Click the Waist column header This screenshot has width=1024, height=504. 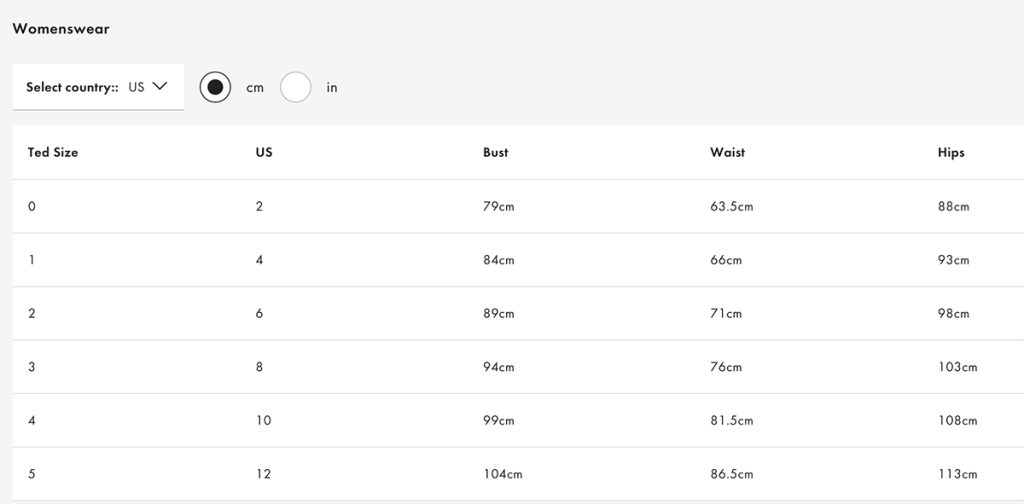click(x=727, y=153)
